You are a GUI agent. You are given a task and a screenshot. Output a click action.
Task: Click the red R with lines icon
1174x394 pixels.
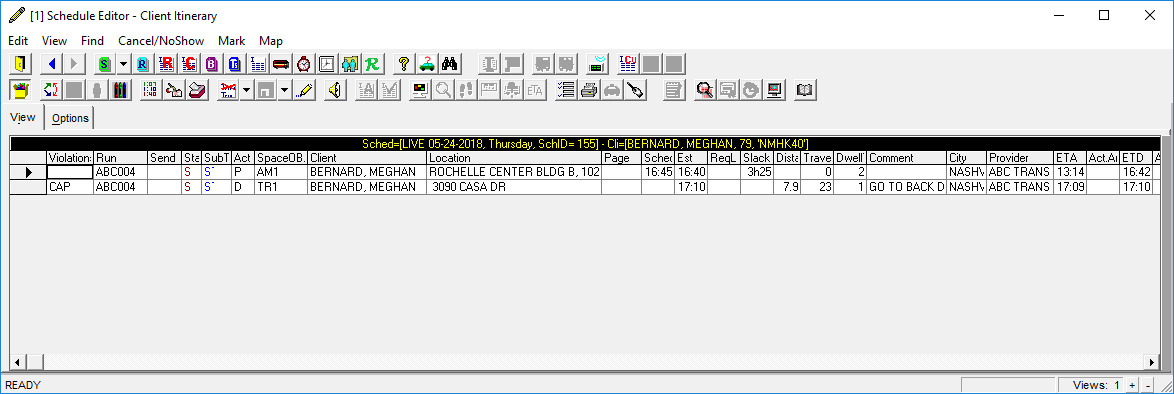pyautogui.click(x=165, y=64)
